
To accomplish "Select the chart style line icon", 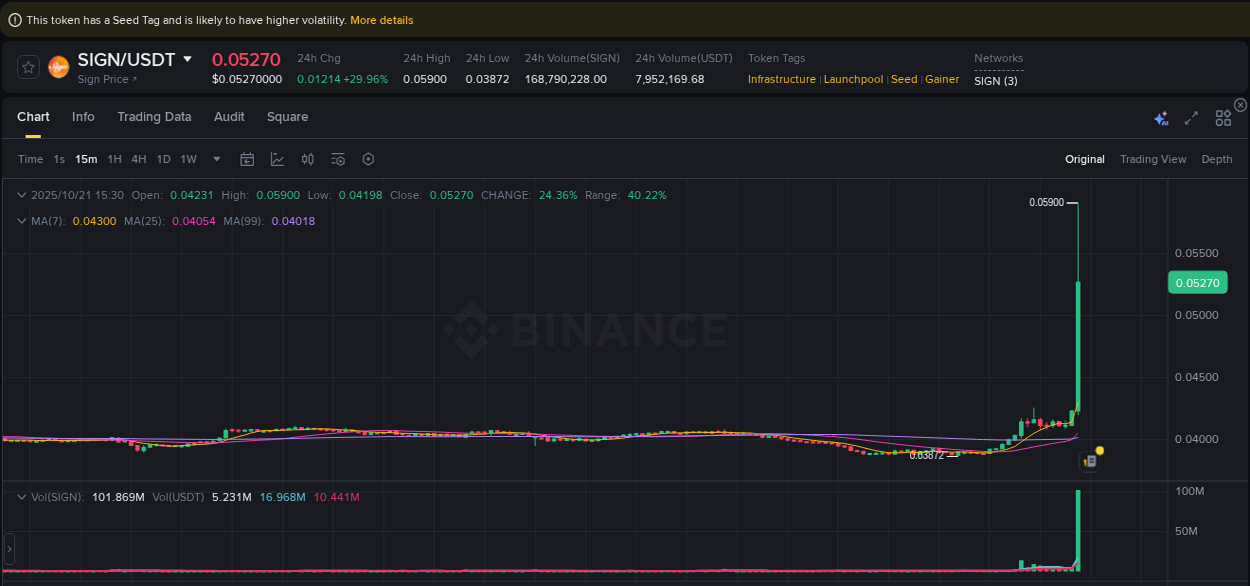I will coord(276,159).
